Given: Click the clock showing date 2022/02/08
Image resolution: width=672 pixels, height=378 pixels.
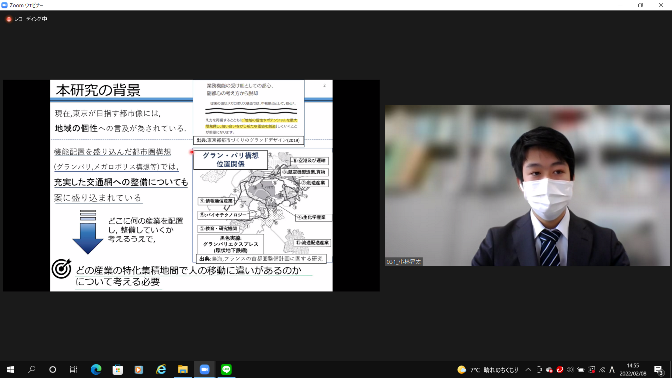Looking at the screenshot, I should [x=633, y=369].
